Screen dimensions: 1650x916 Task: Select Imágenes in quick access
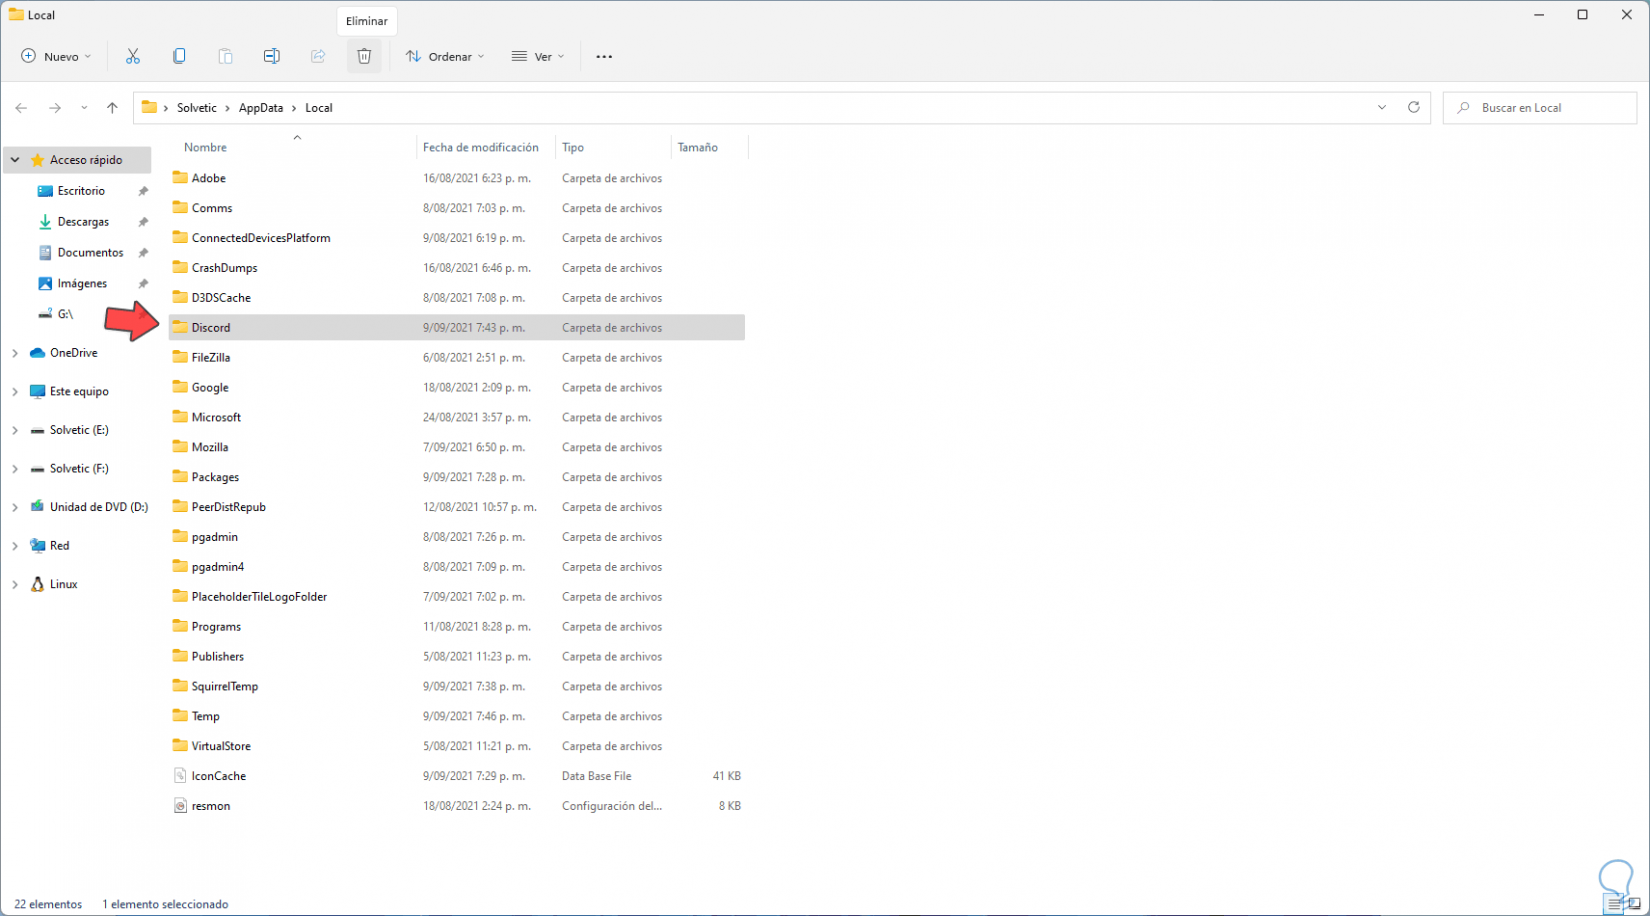point(81,284)
